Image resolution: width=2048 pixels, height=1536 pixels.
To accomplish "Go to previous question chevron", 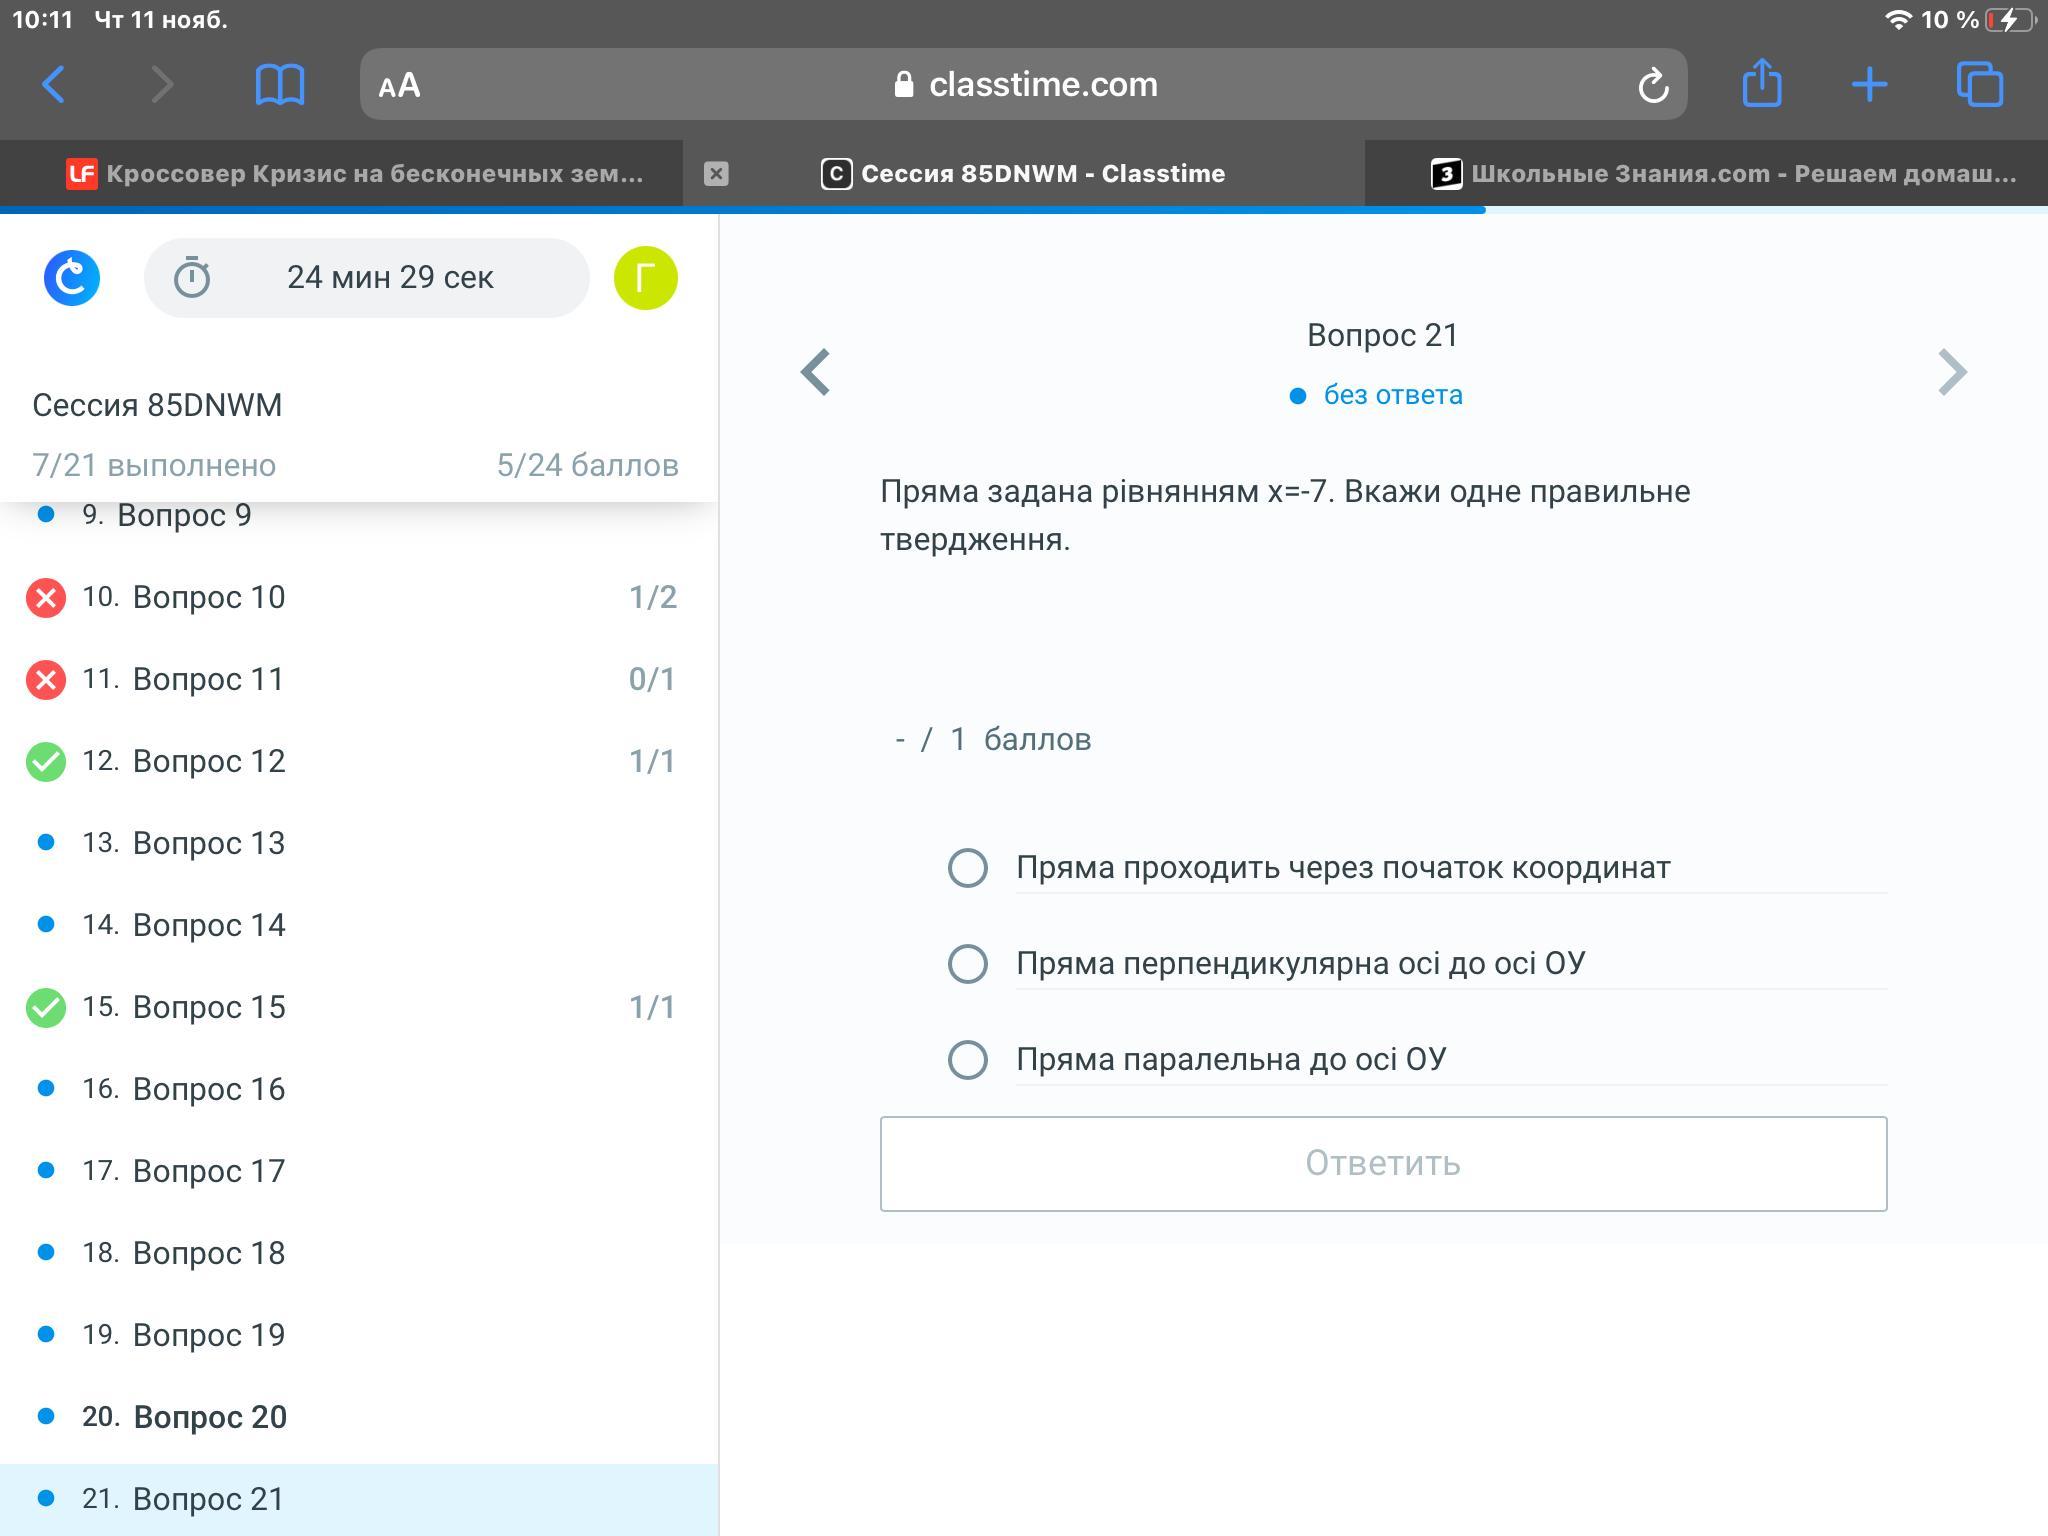I will pos(816,372).
